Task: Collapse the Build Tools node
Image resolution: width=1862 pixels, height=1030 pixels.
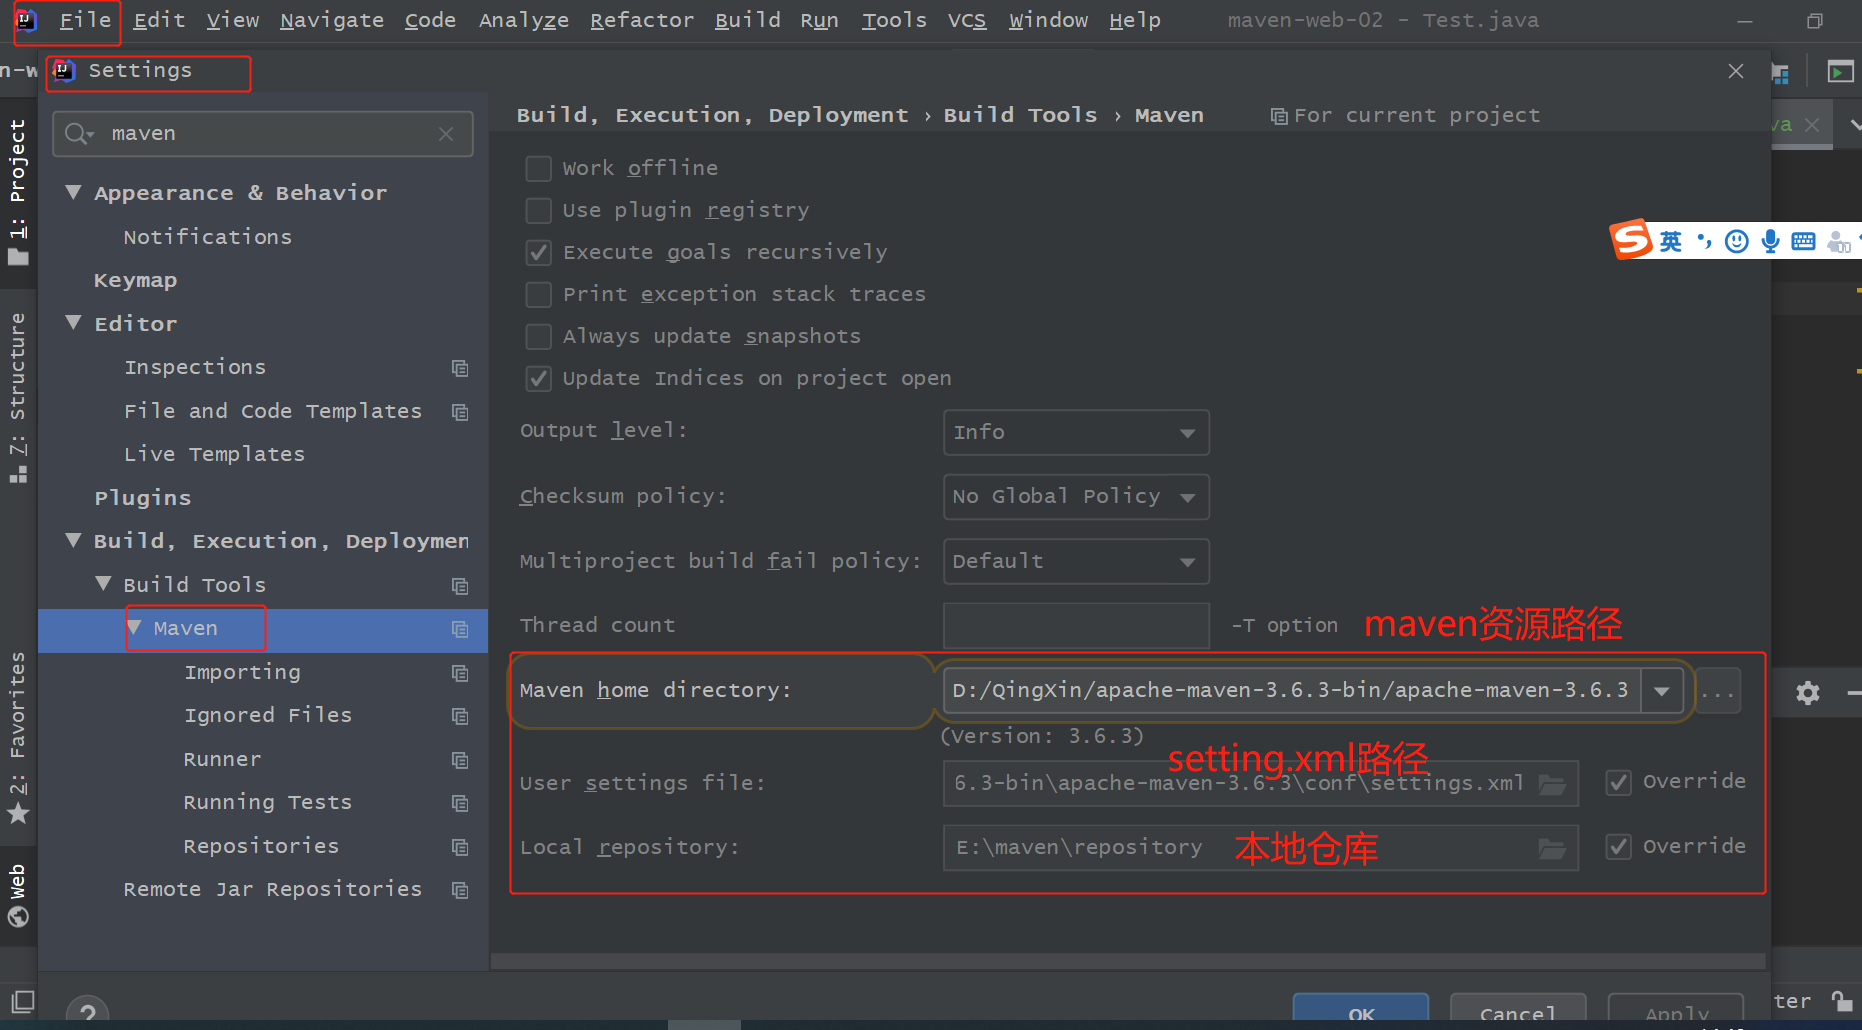Action: pyautogui.click(x=103, y=584)
